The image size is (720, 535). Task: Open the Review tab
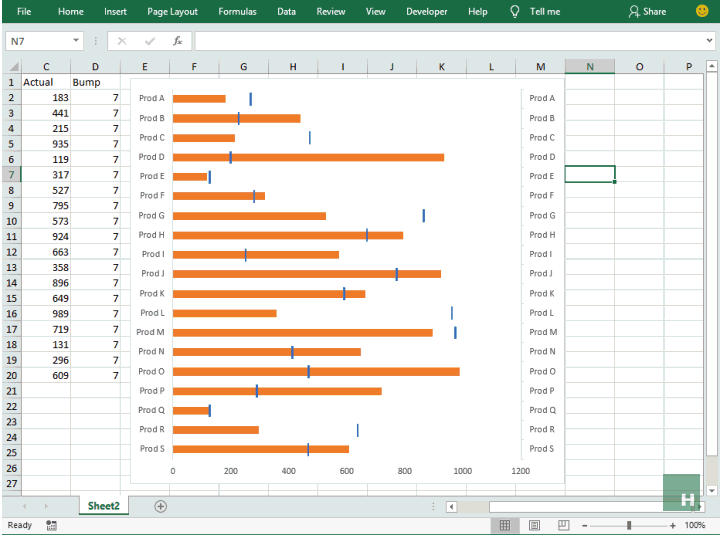coord(331,11)
